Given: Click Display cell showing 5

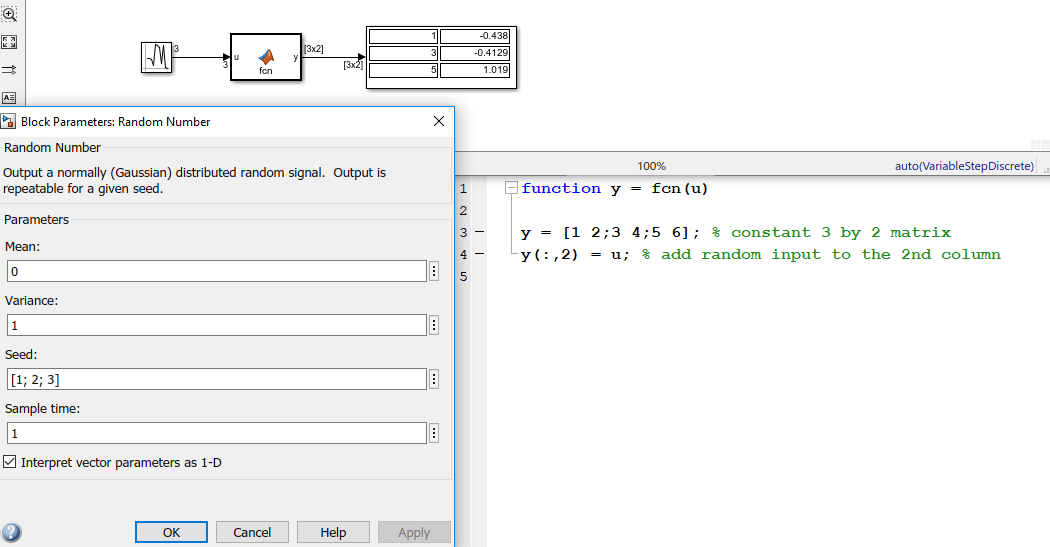Looking at the screenshot, I should coord(403,70).
